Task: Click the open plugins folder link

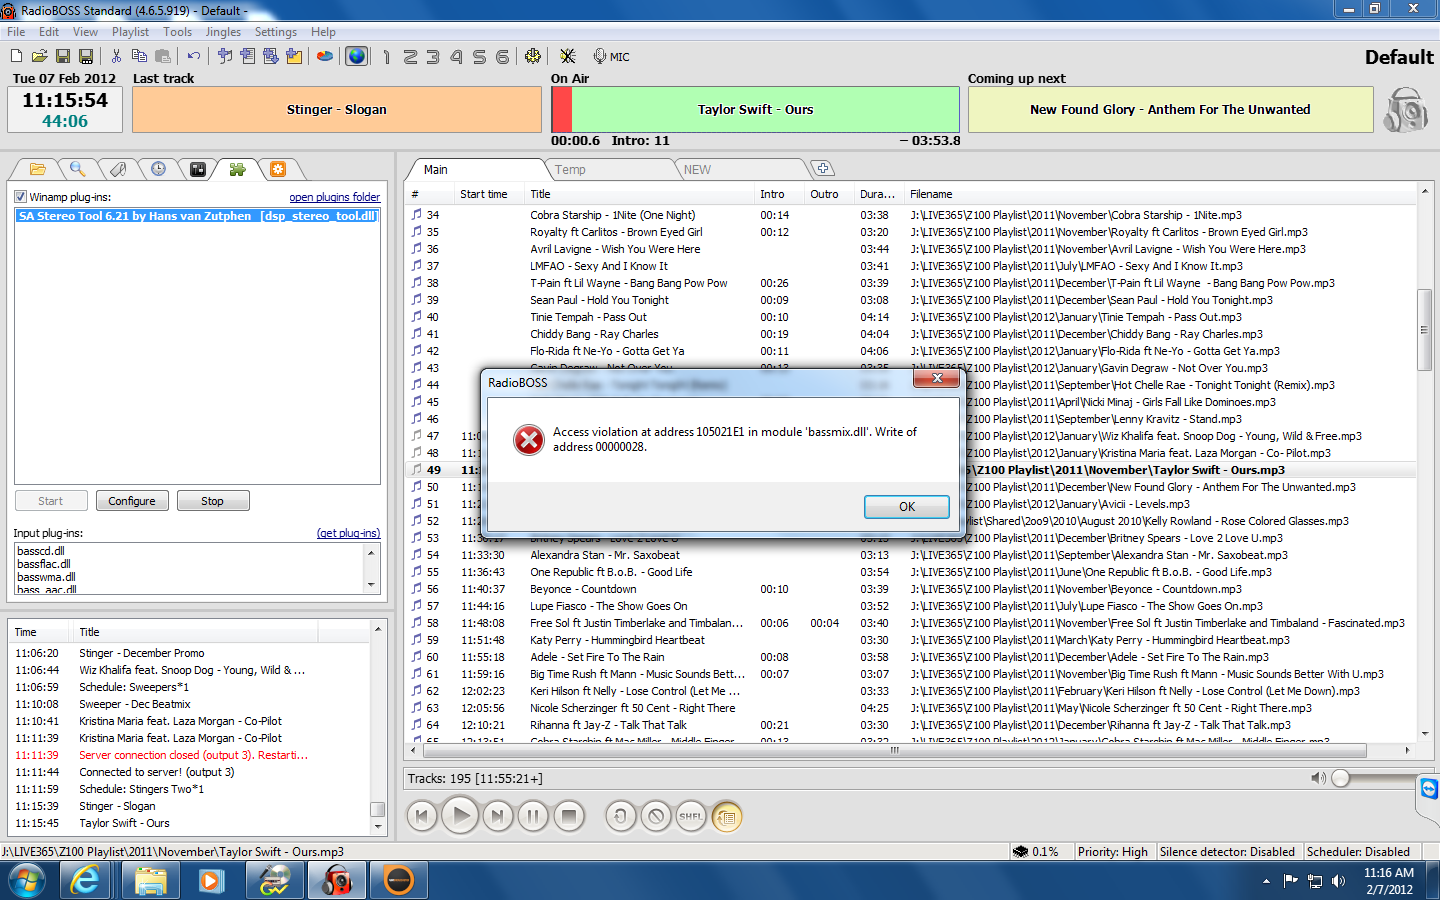Action: coord(334,197)
